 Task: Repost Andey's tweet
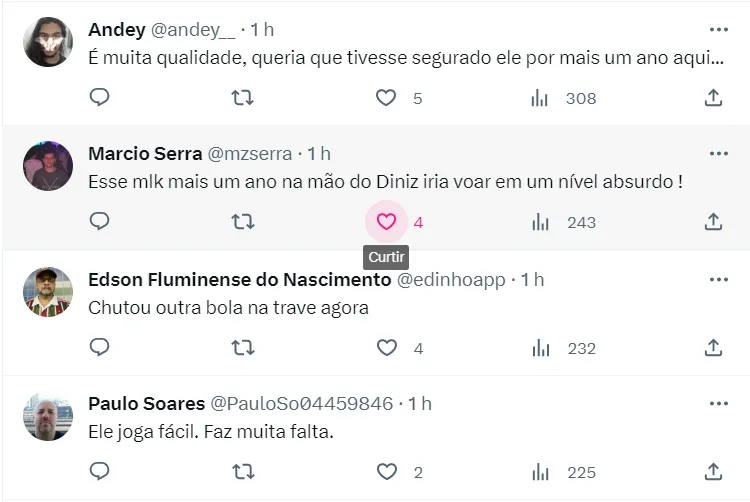pyautogui.click(x=242, y=98)
